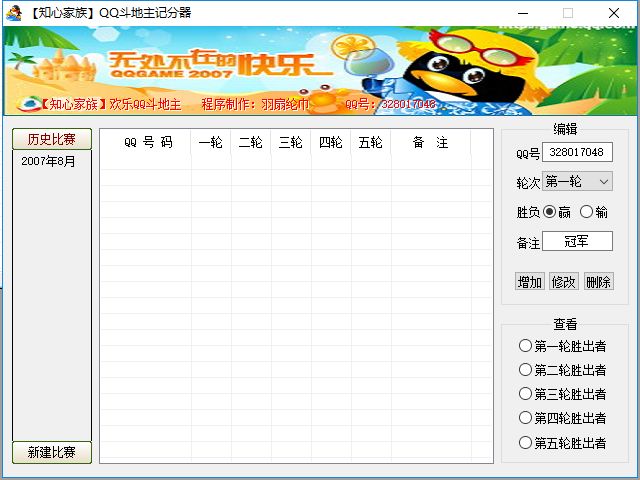This screenshot has height=480, width=640.
Task: Click the 四轮 column header
Action: (331, 142)
